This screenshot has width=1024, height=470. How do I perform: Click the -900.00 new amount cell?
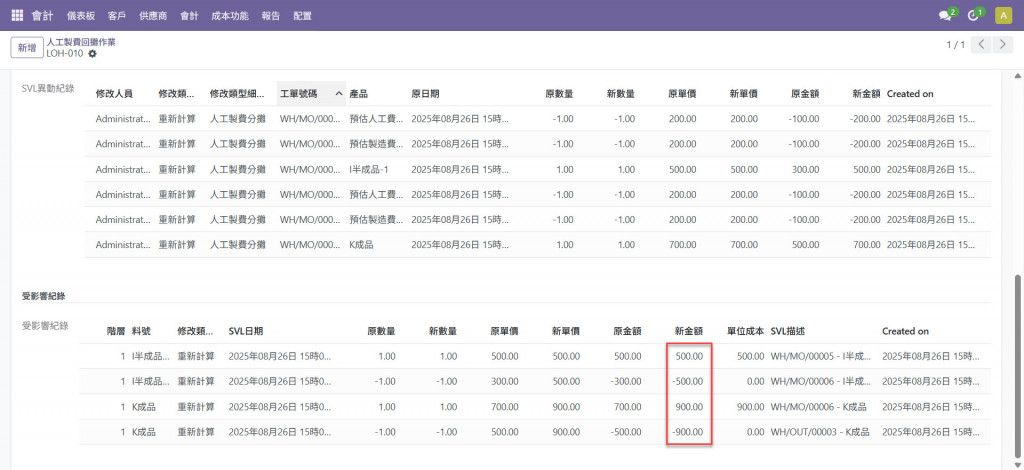click(x=687, y=432)
